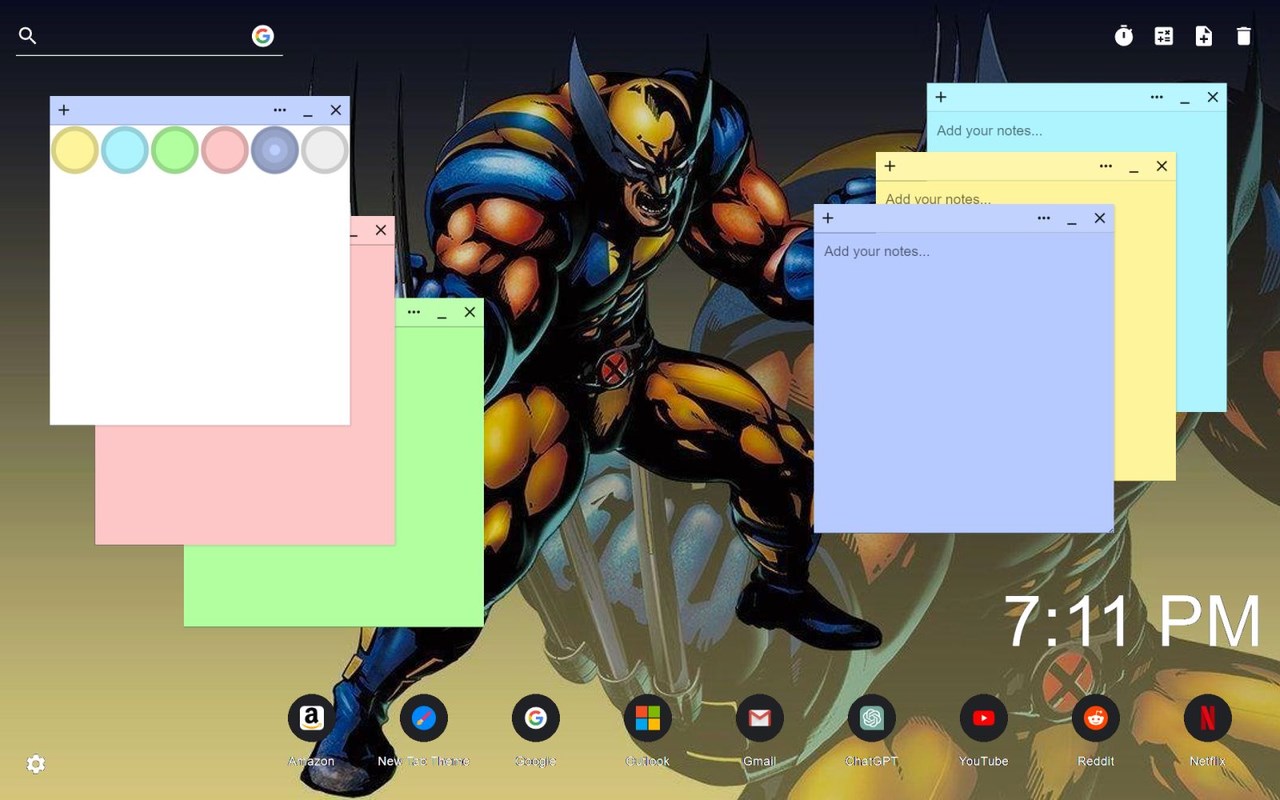Choose the white color swatch
The height and width of the screenshot is (800, 1280).
325,150
